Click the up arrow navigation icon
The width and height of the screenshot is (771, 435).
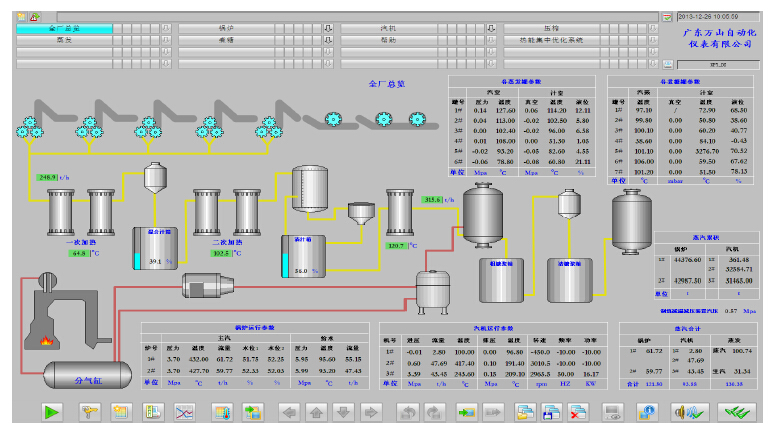coord(315,410)
